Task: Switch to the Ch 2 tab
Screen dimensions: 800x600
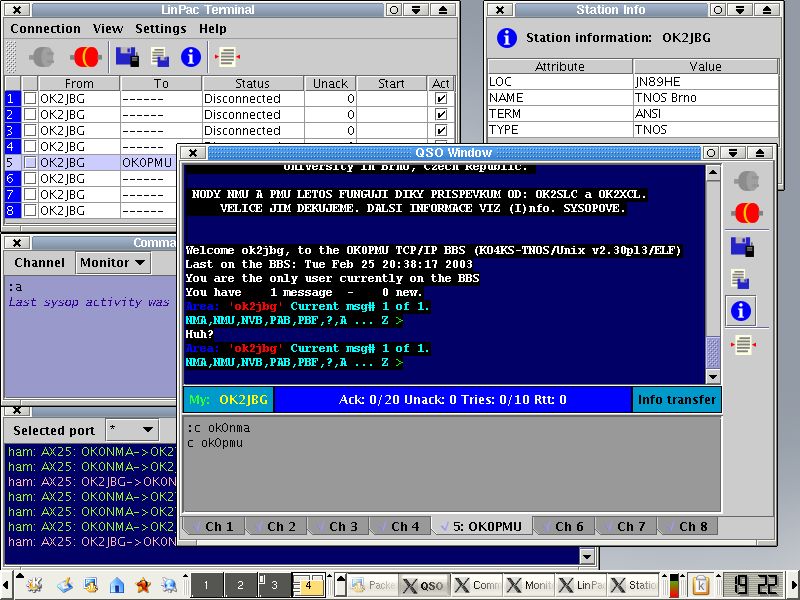Action: click(x=276, y=527)
